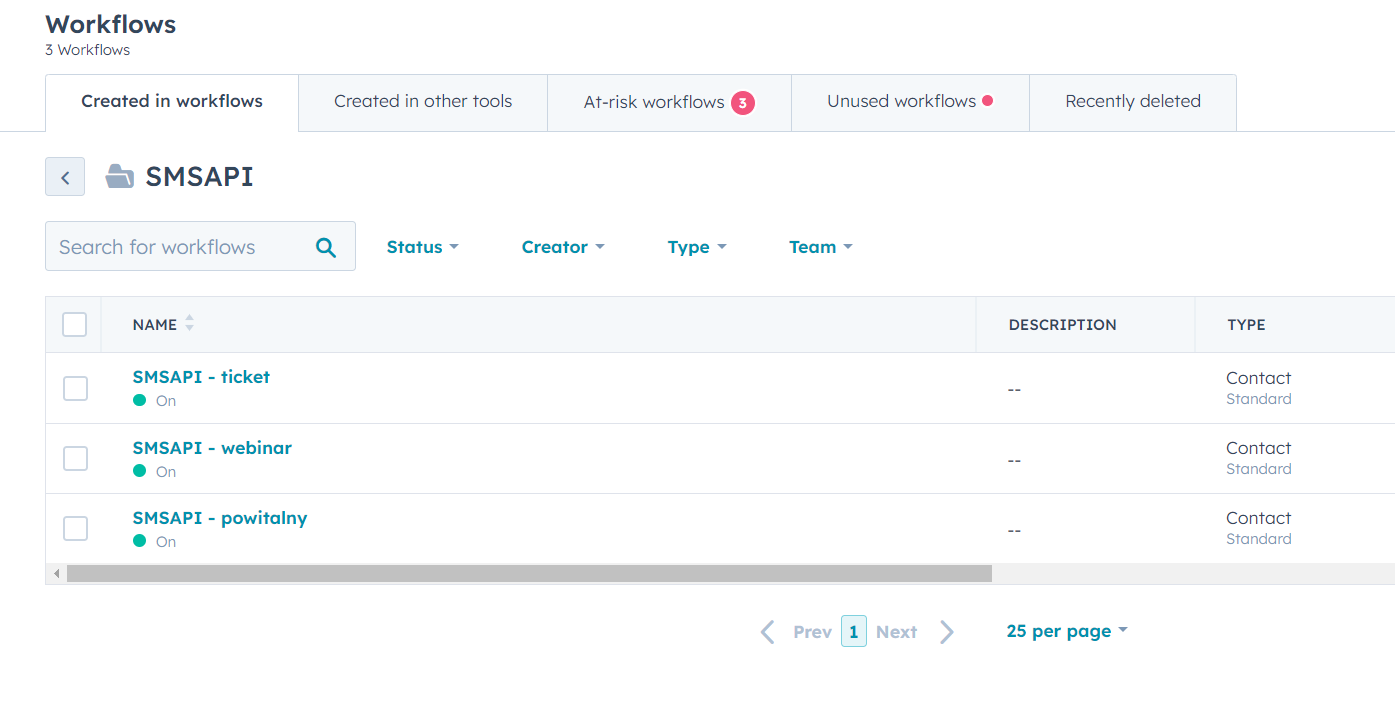The image size is (1395, 711).
Task: Click the SMSAPI folder title text
Action: [x=199, y=177]
